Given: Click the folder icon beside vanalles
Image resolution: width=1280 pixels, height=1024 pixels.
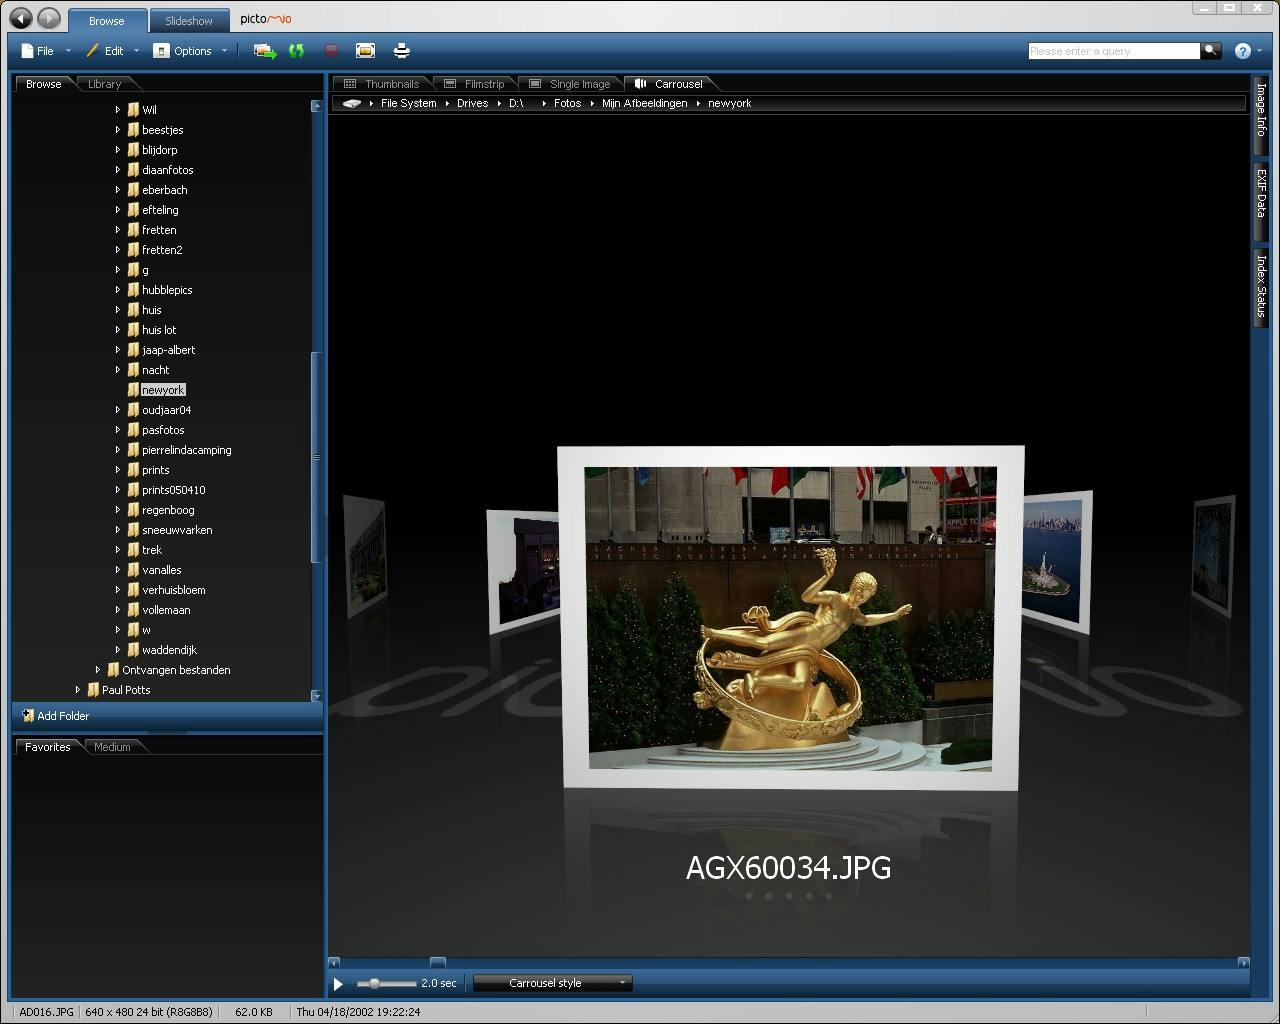Looking at the screenshot, I should [x=133, y=570].
